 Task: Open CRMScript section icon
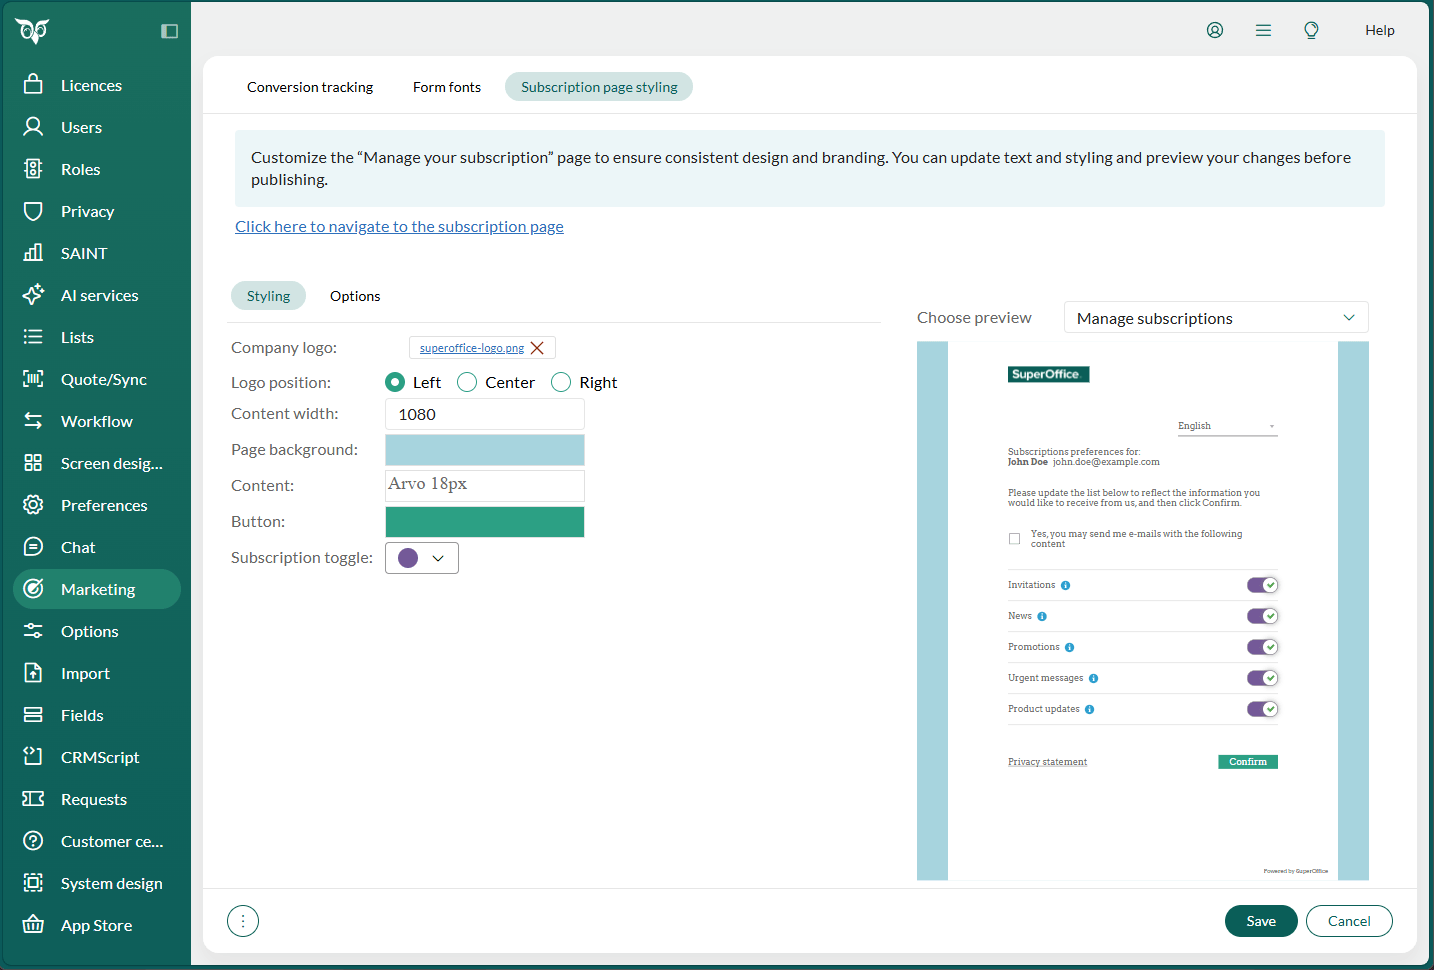(33, 757)
